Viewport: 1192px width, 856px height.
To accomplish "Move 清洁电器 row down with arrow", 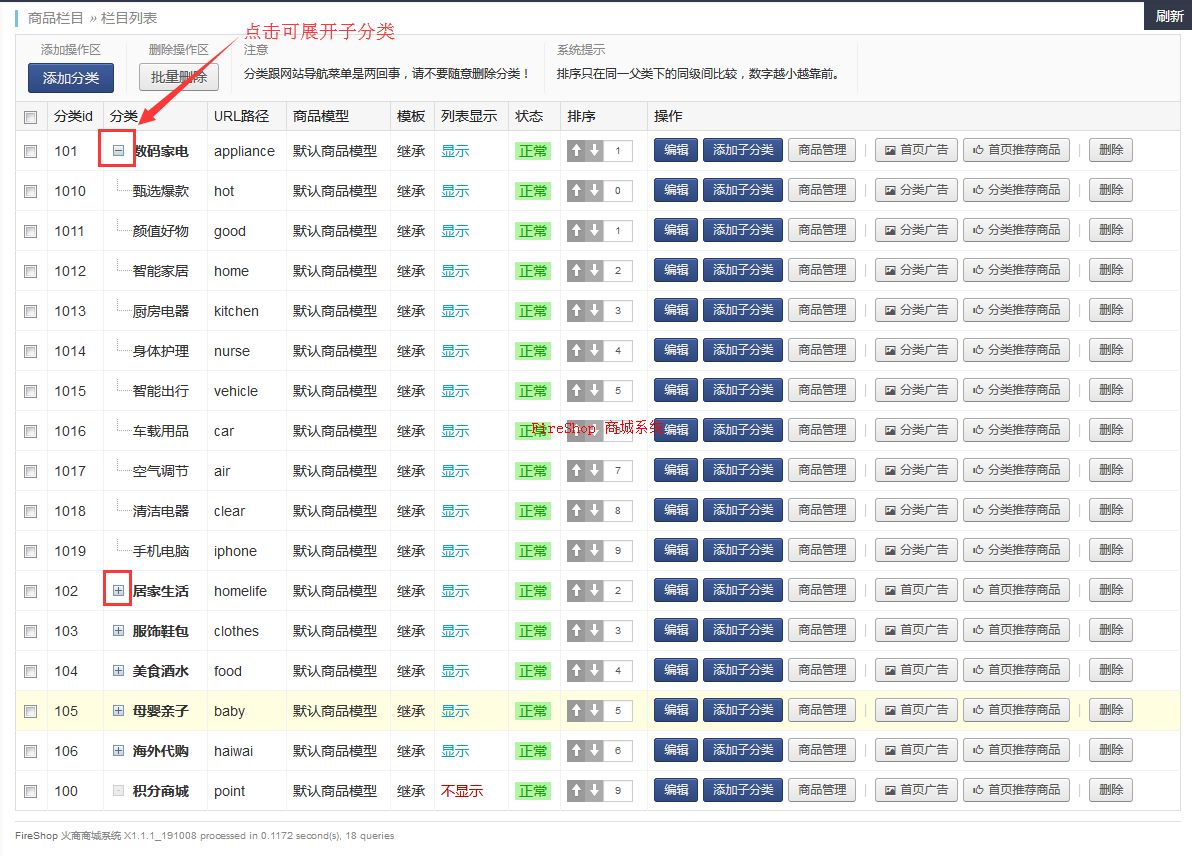I will 594,511.
